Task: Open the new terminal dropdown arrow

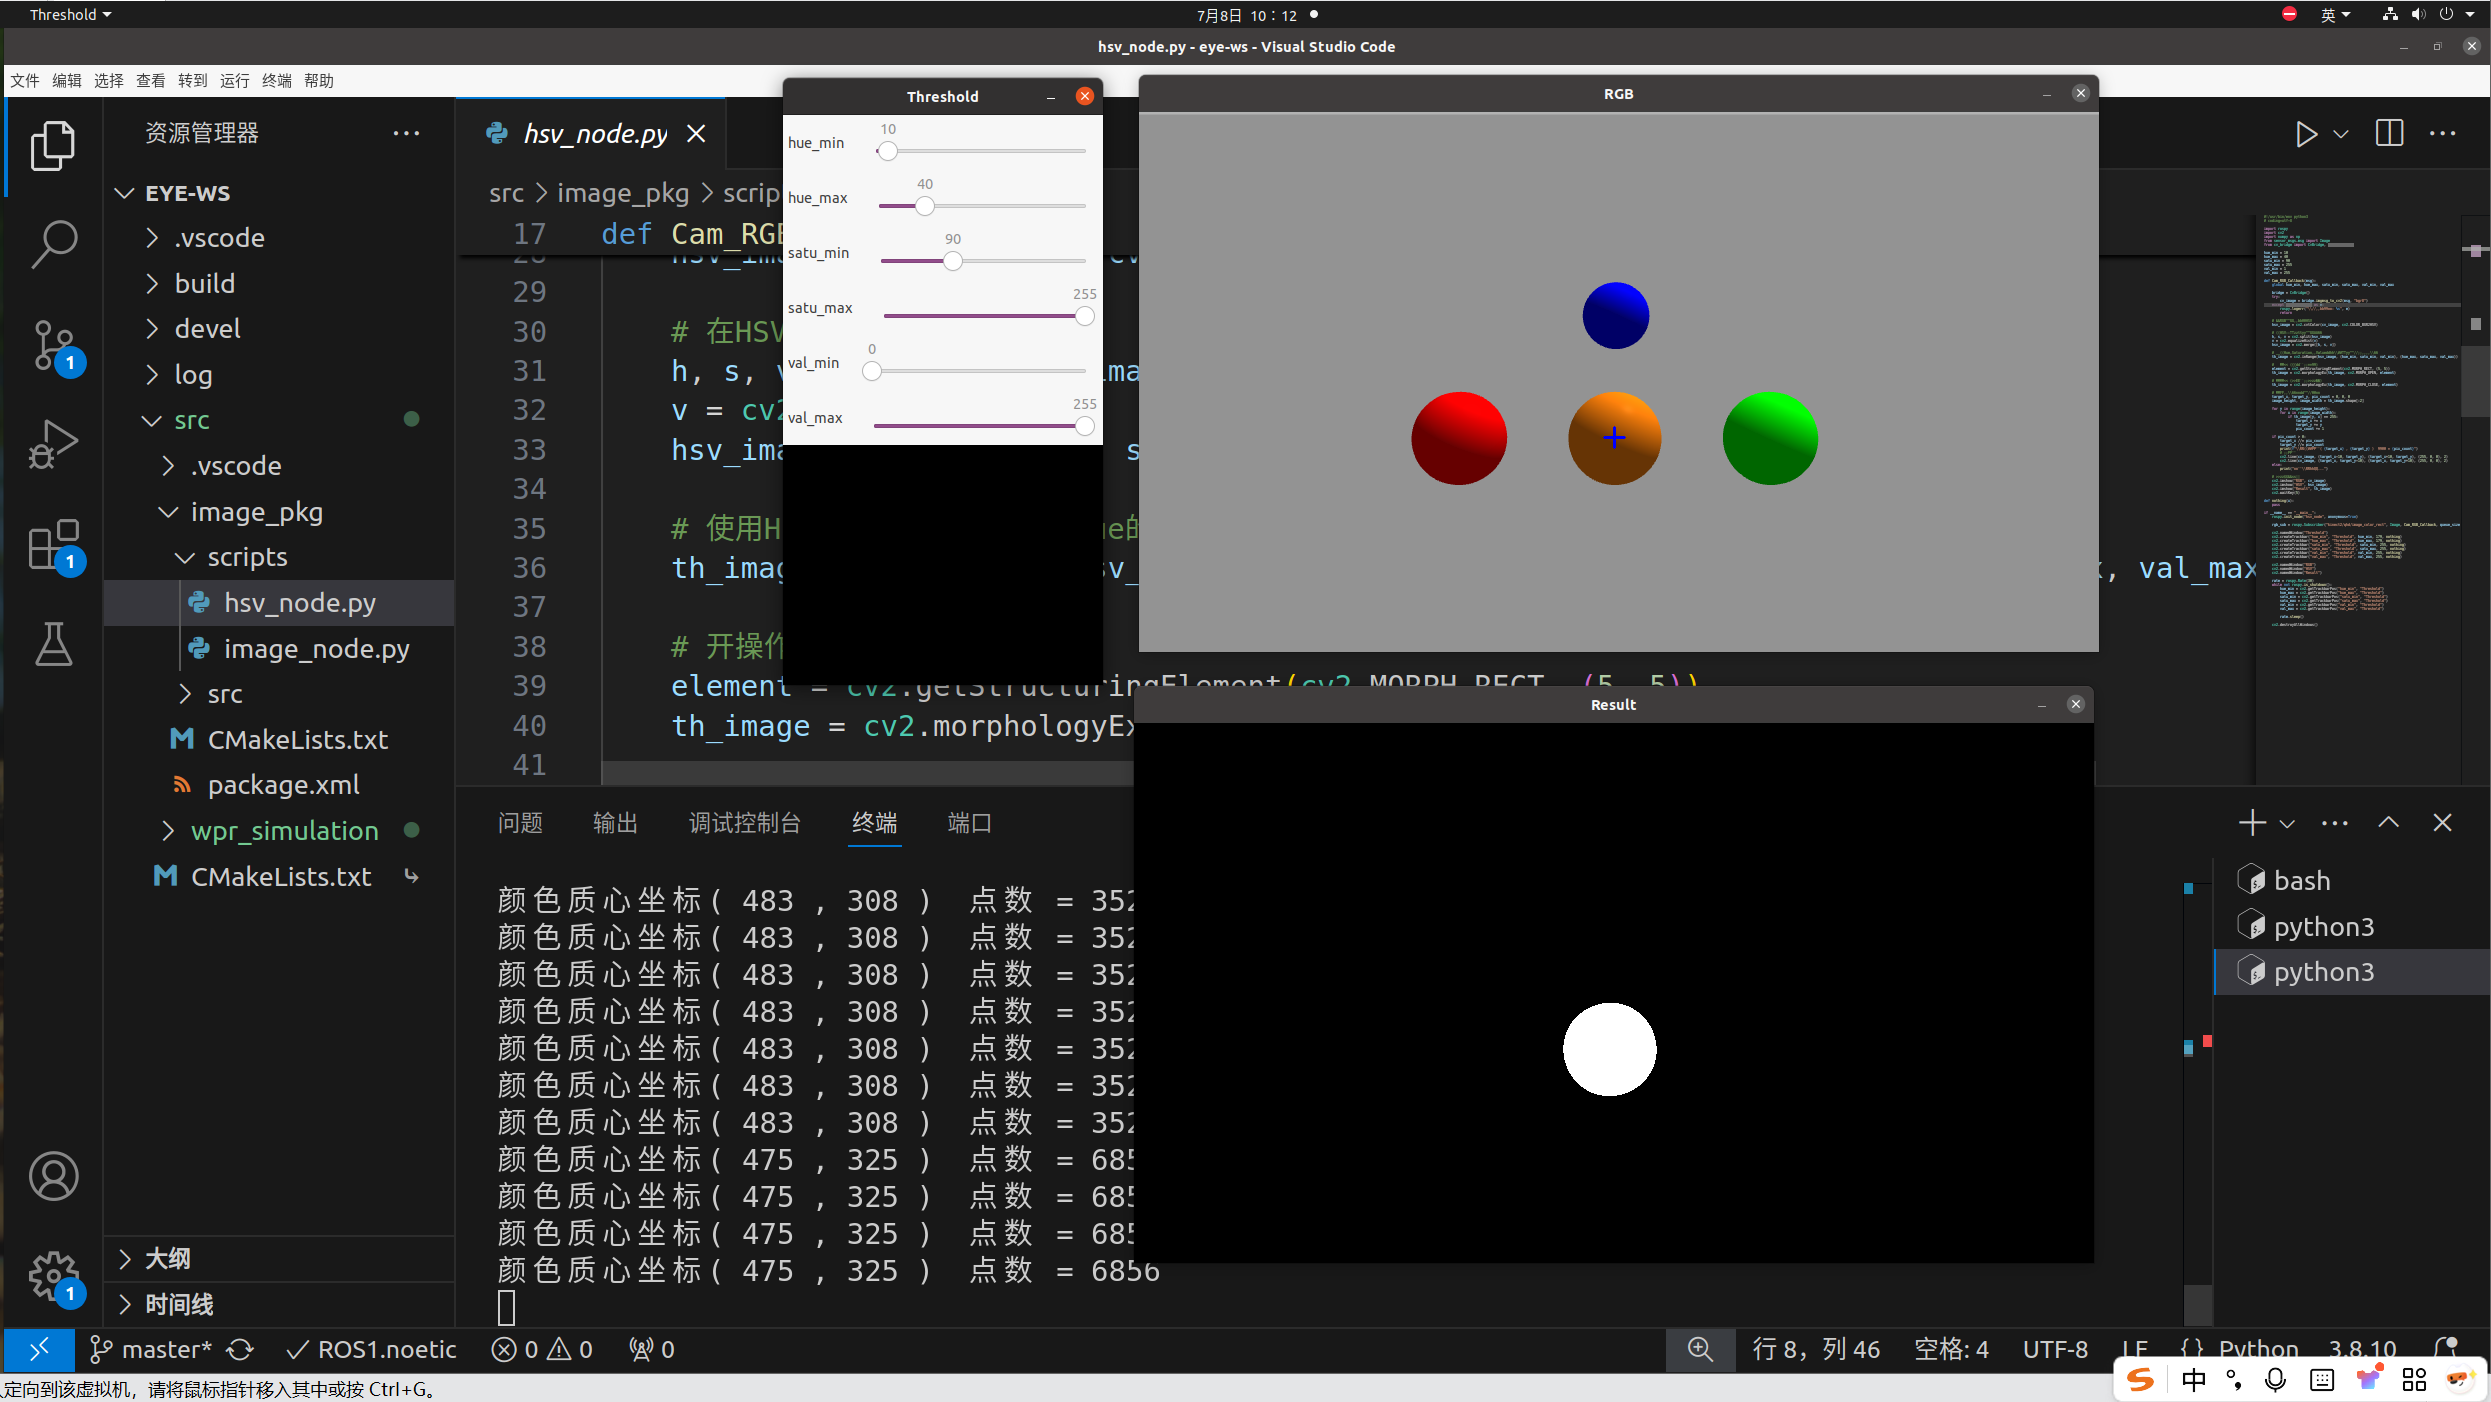Action: point(2287,824)
